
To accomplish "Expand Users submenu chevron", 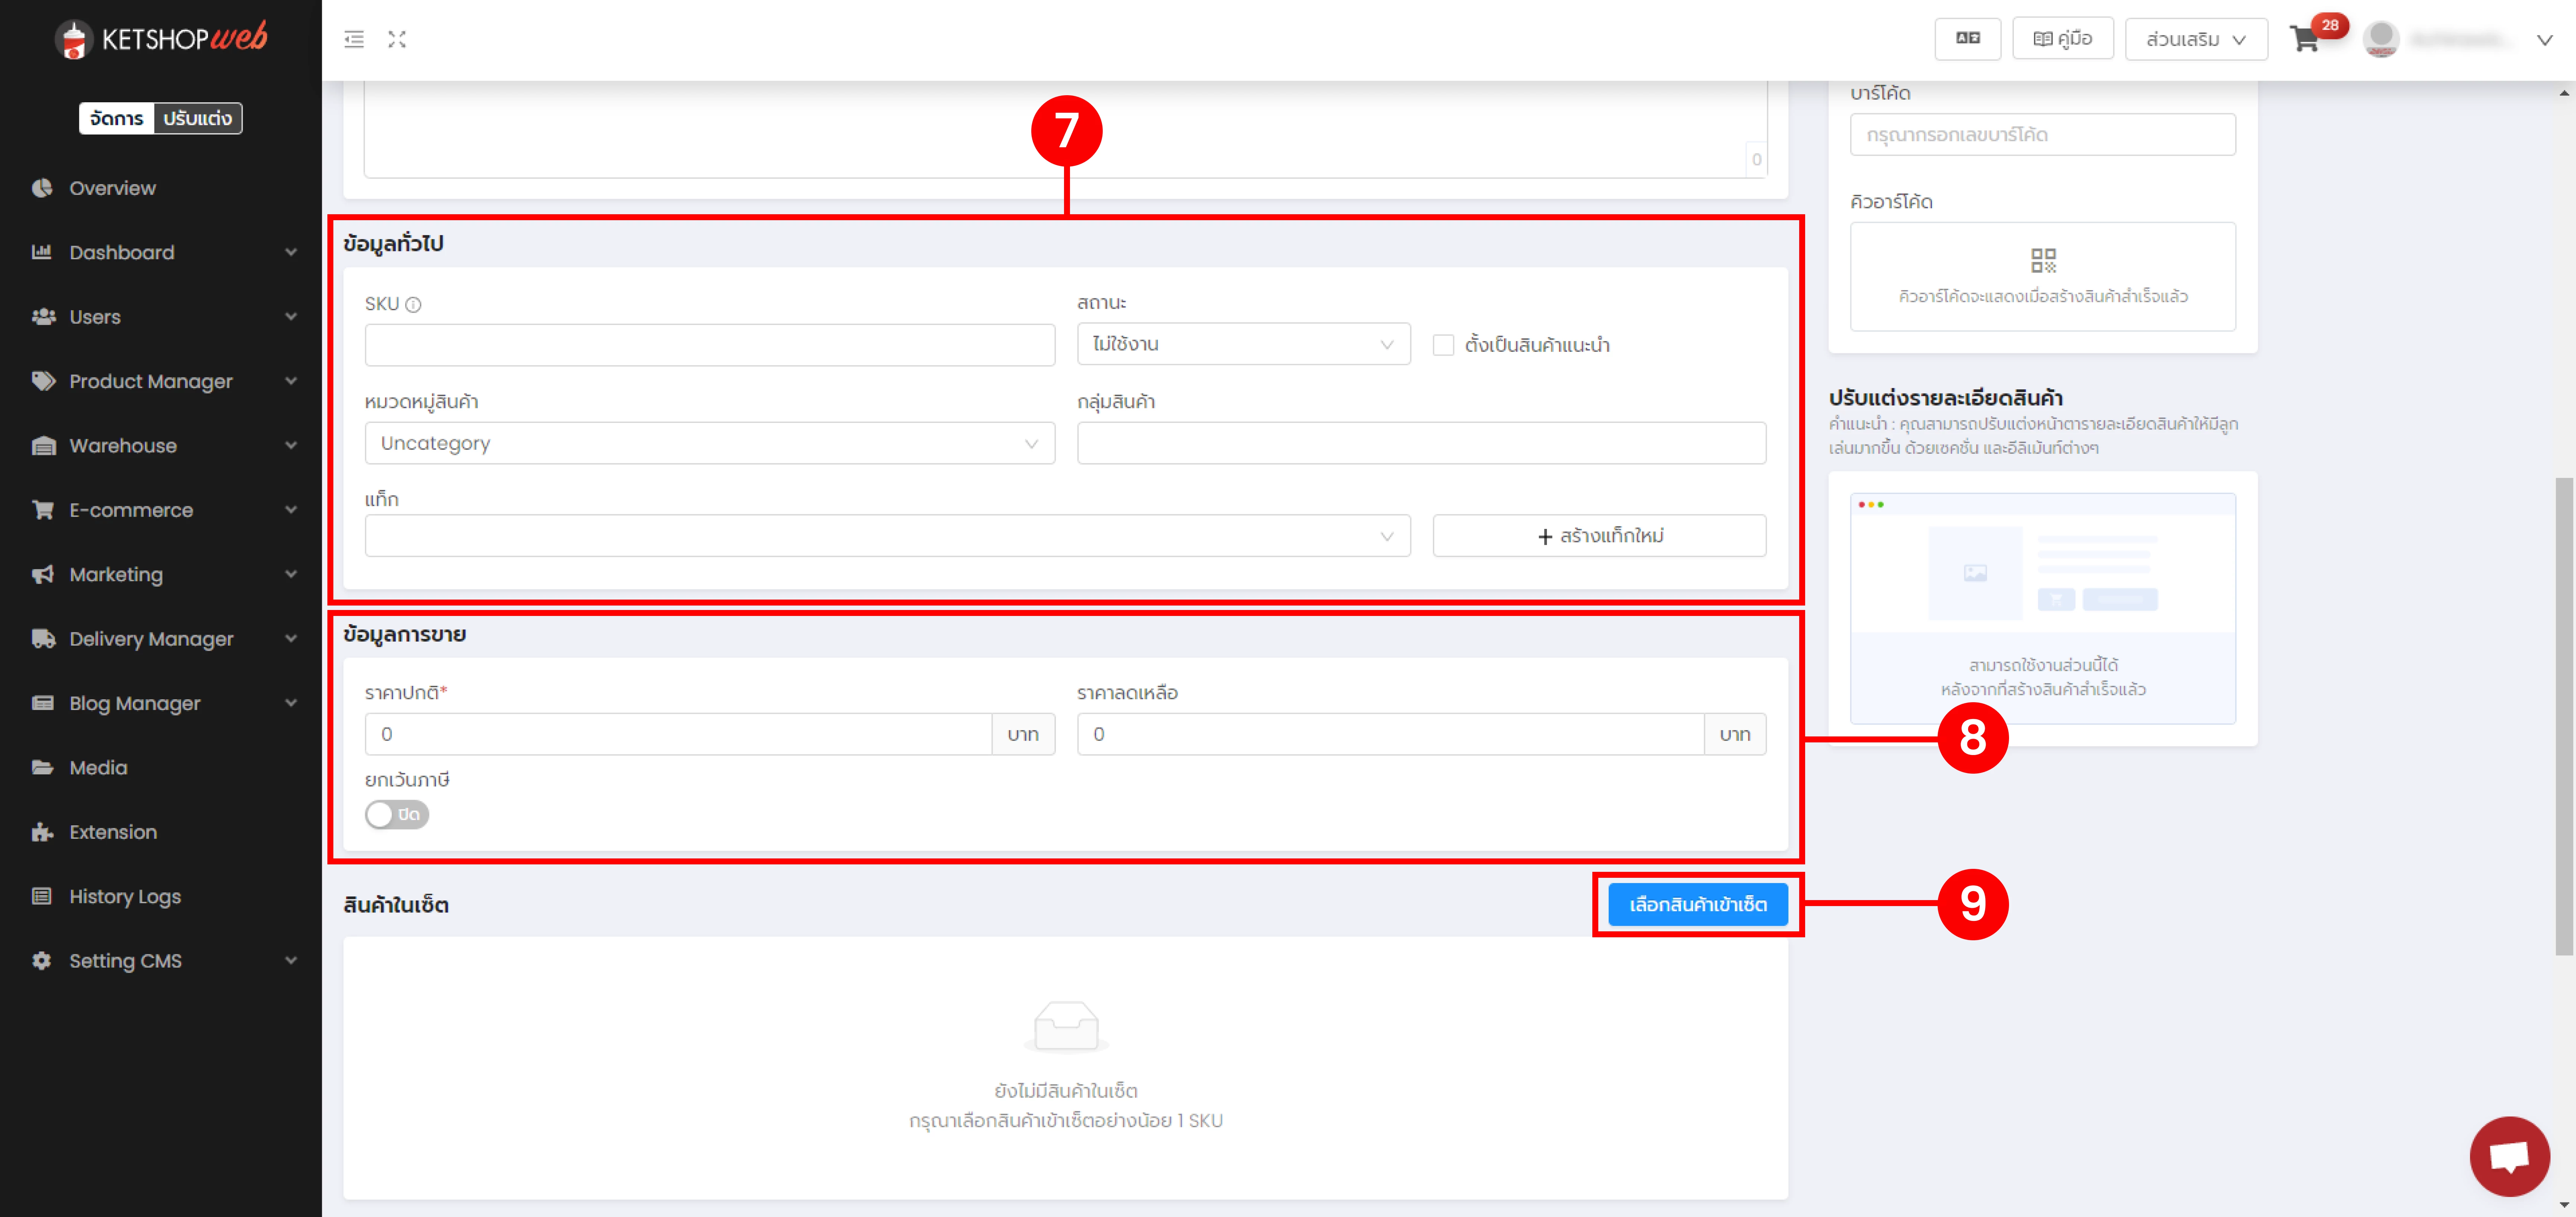I will [291, 317].
